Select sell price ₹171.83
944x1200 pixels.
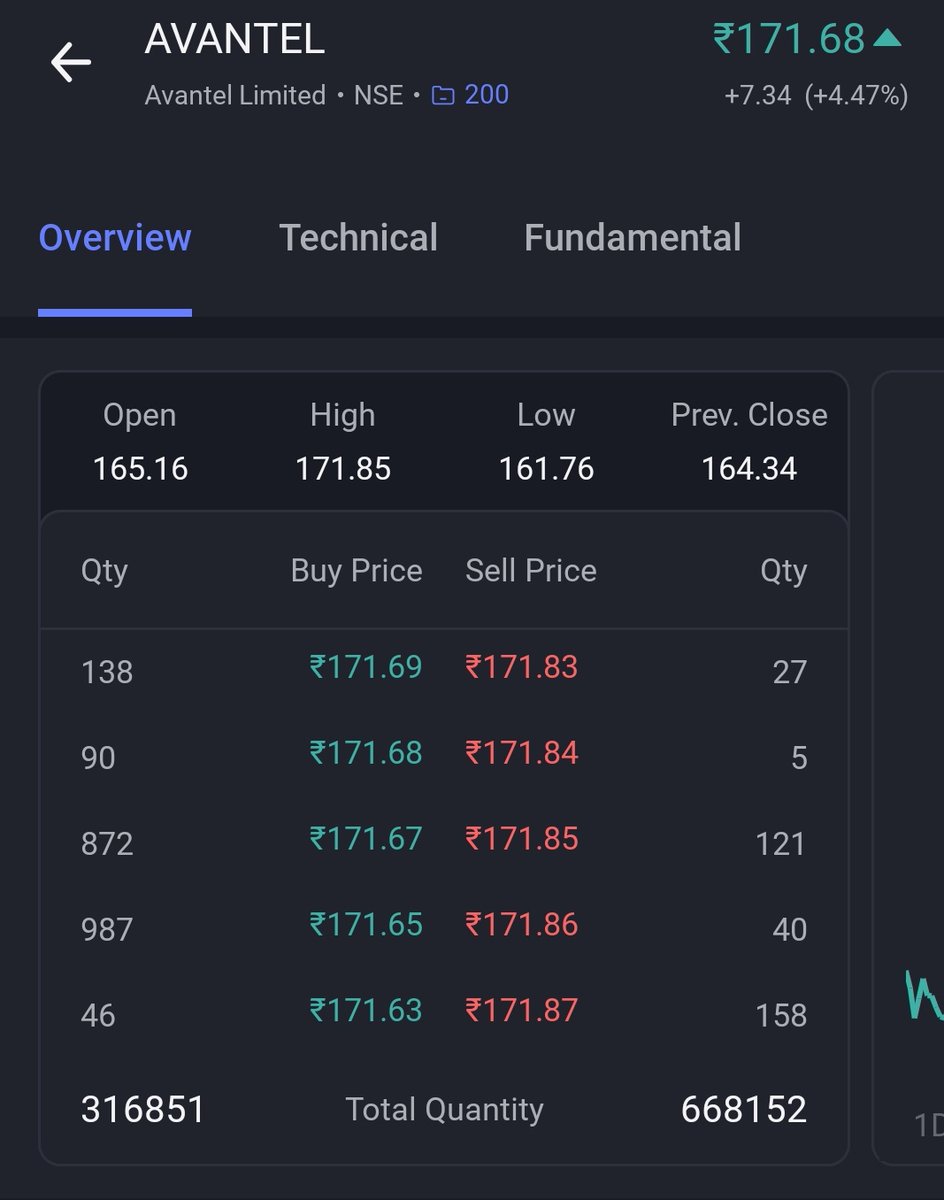pos(522,667)
